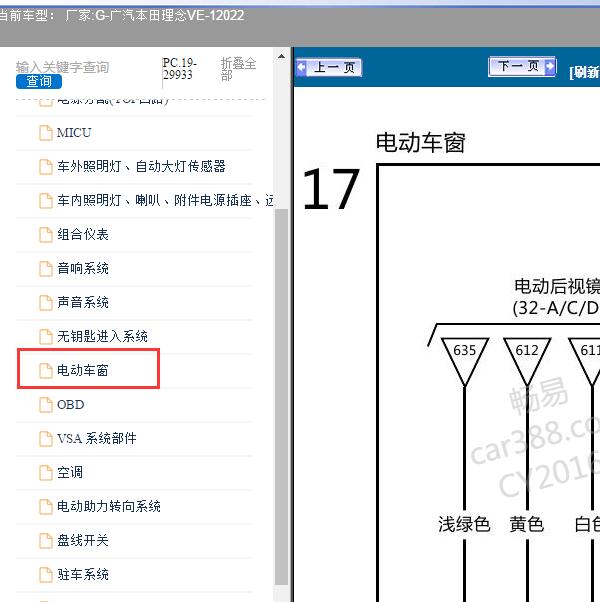This screenshot has height=602, width=600.
Task: Click the 浅绿色 wire color label
Action: coord(464,524)
